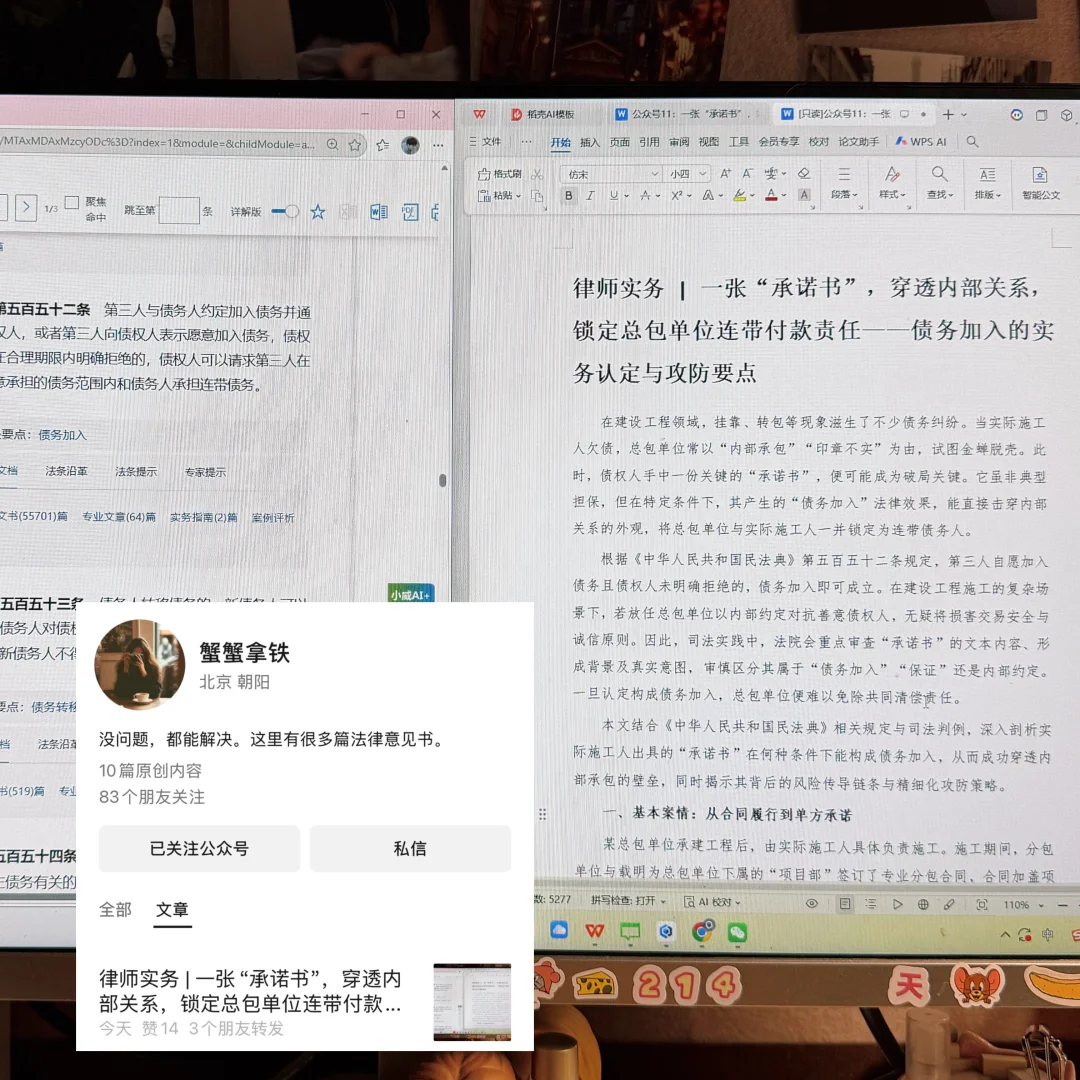Switch to outline view in WPS status bar
1080x1080 pixels.
[871, 904]
